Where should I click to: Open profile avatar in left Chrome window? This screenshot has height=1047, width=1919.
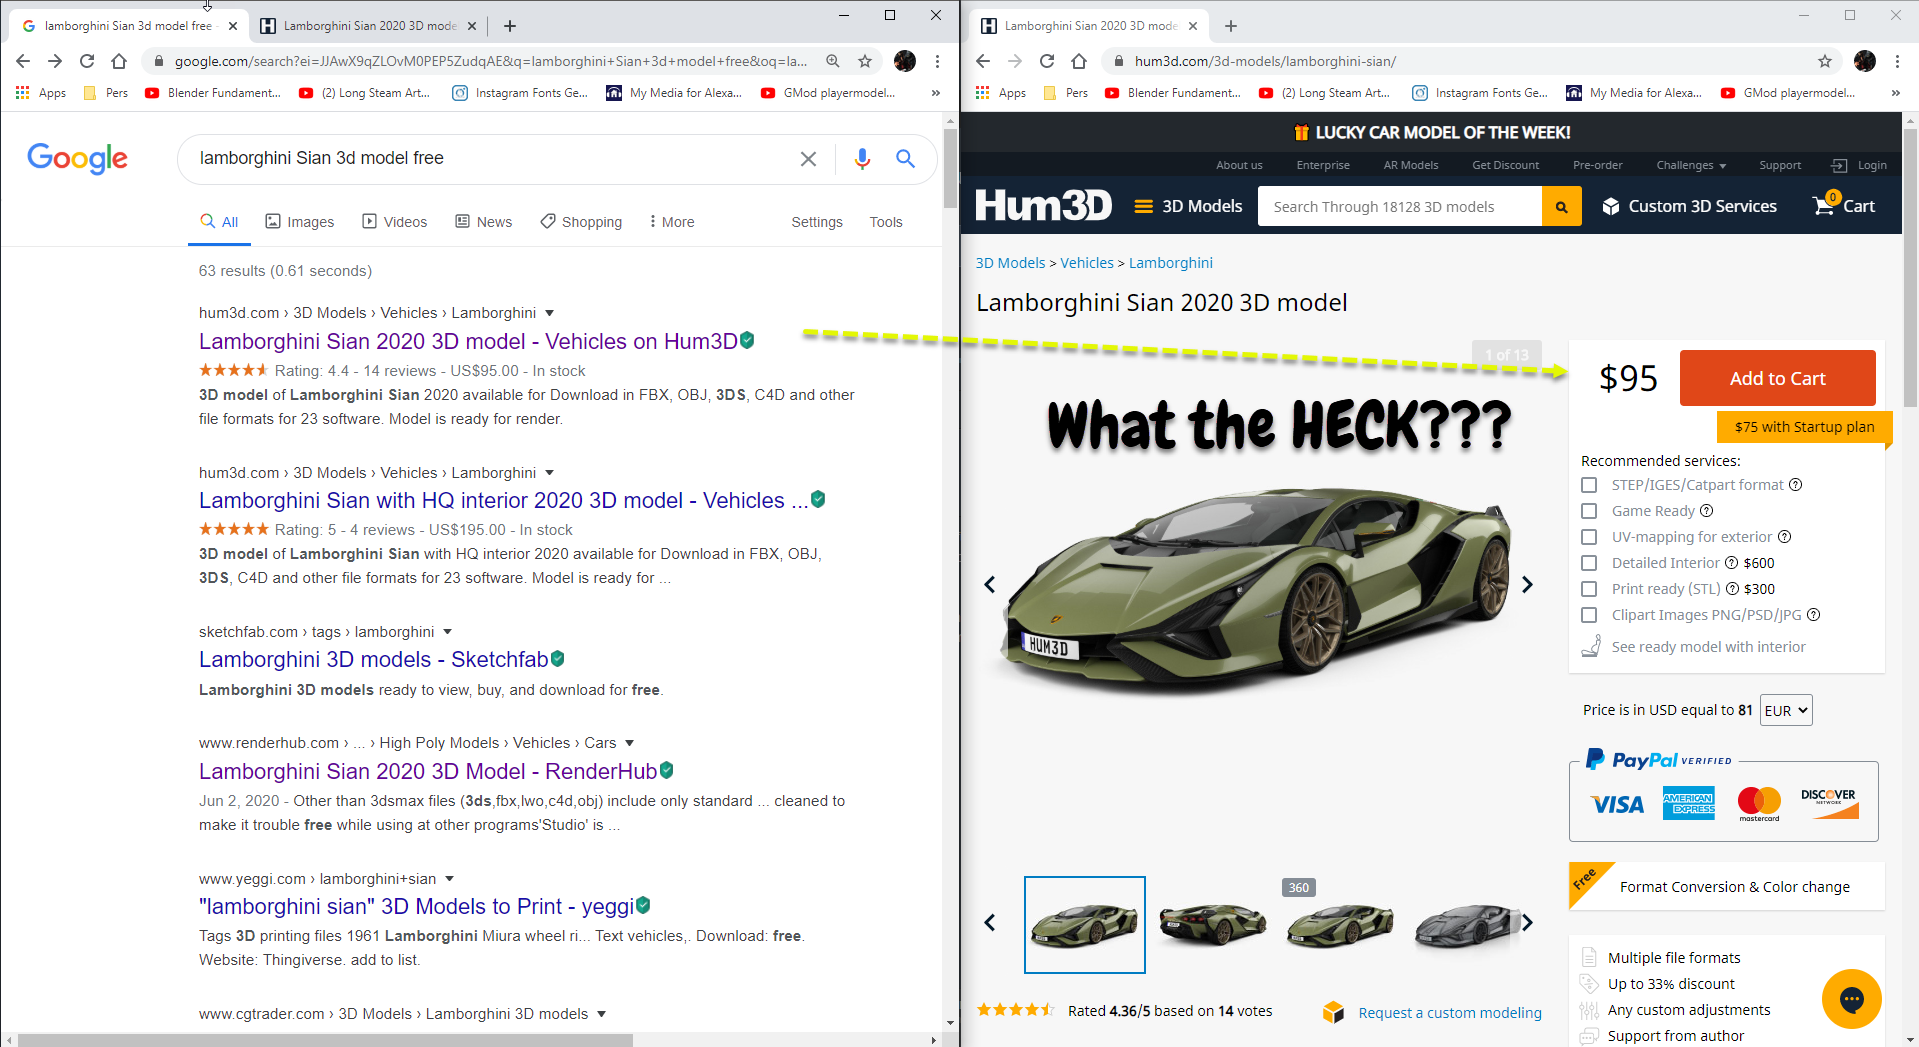905,61
